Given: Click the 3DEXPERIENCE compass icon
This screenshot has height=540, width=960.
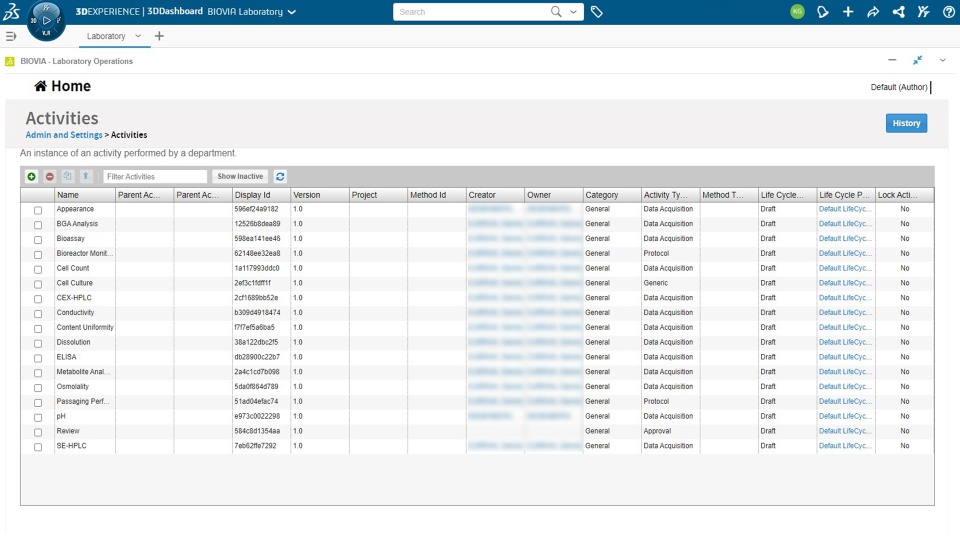Looking at the screenshot, I should [47, 21].
